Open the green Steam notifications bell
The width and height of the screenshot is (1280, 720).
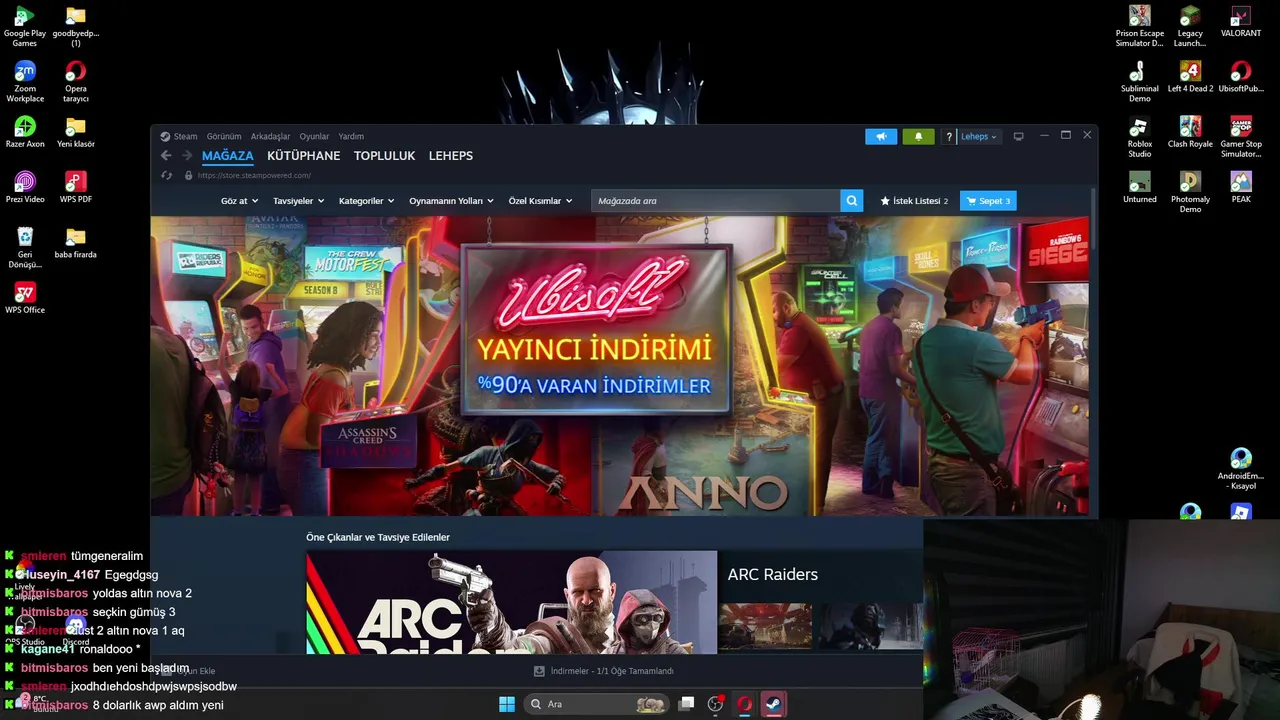point(918,136)
